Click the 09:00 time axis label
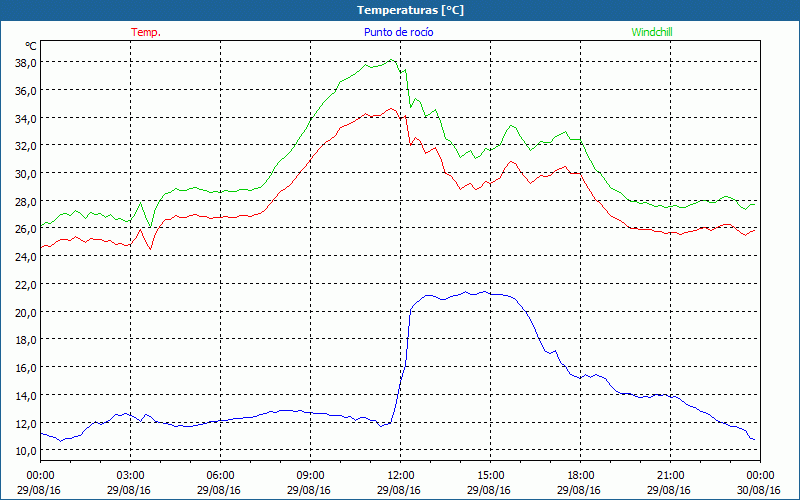The height and width of the screenshot is (500, 800). click(310, 476)
